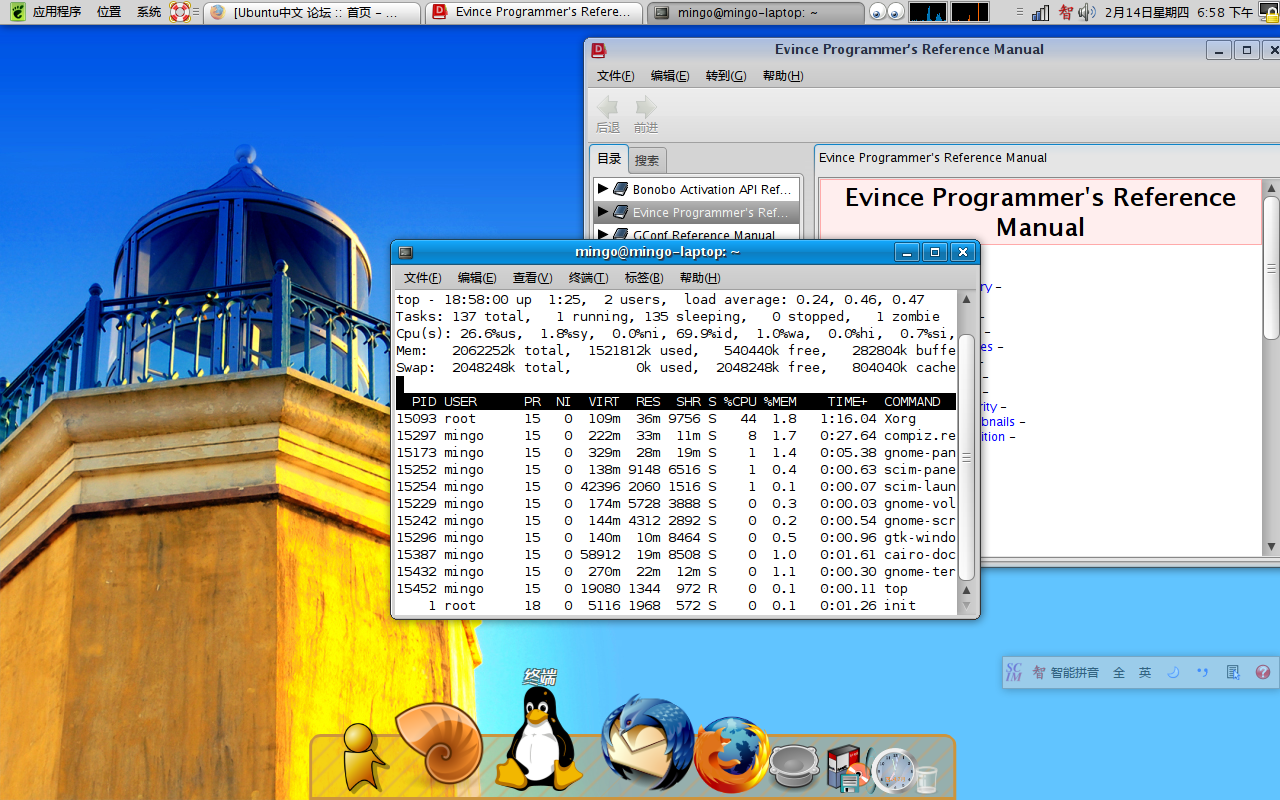Click the date and time clock
This screenshot has height=800, width=1280.
[1178, 12]
